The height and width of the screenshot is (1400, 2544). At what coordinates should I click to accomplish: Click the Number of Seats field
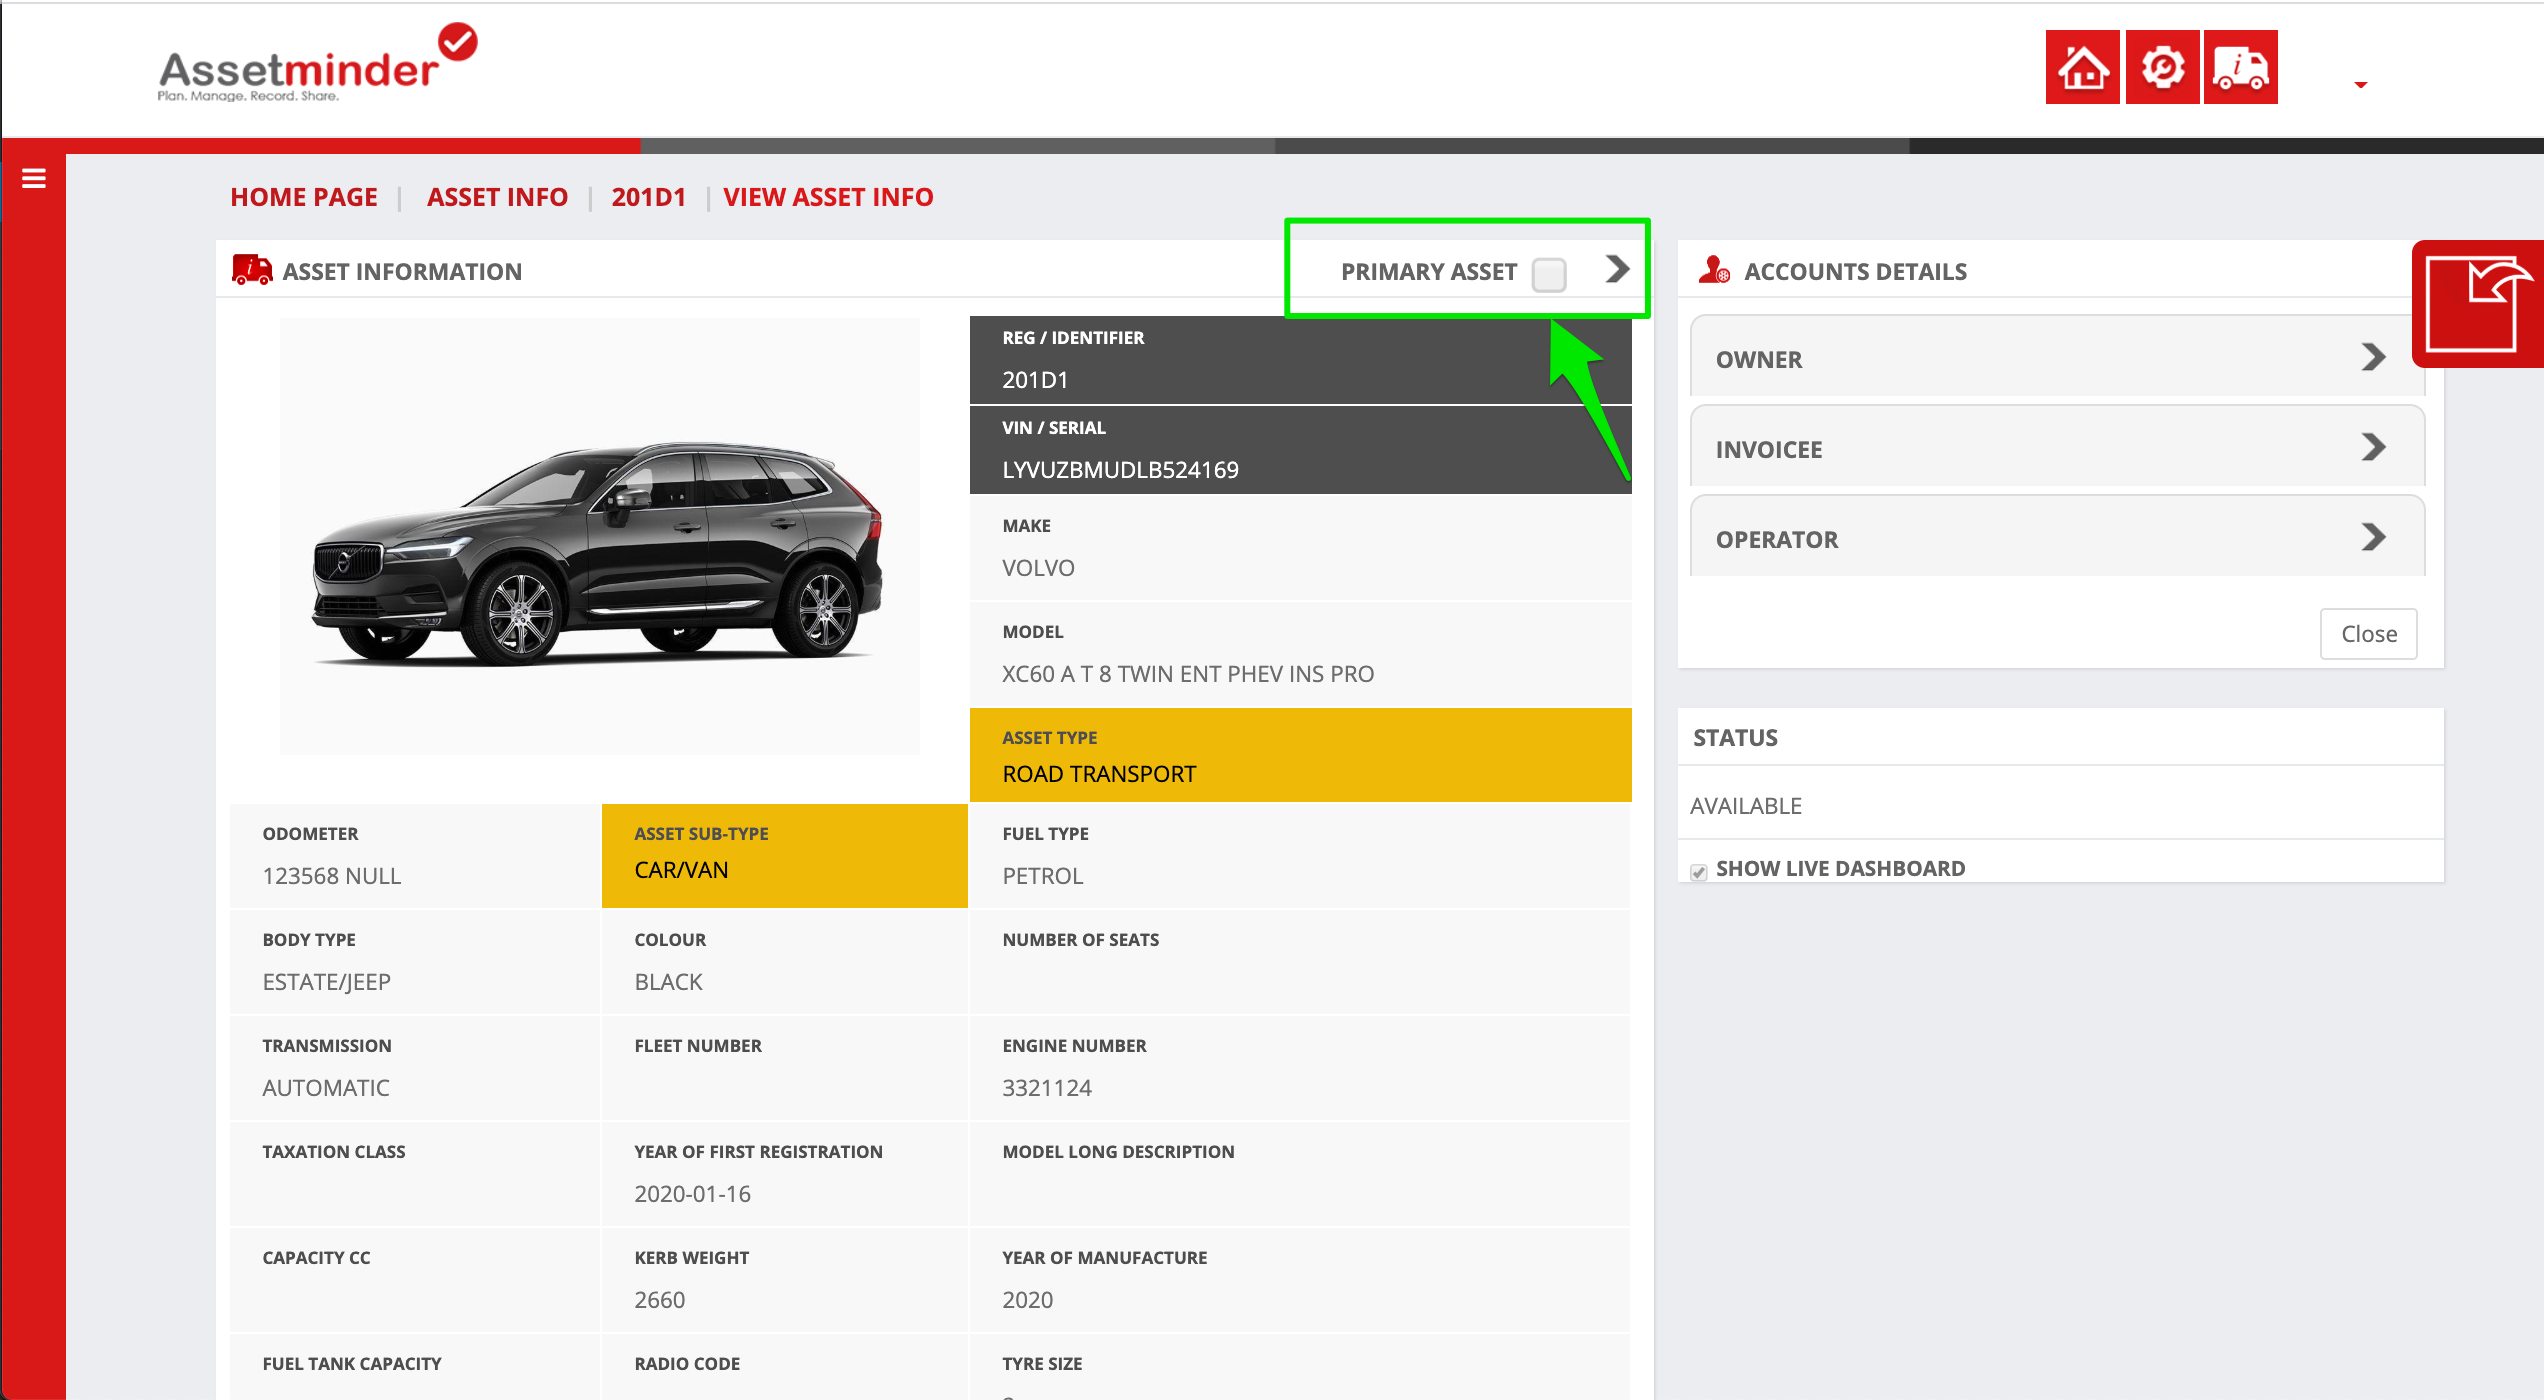point(1300,963)
